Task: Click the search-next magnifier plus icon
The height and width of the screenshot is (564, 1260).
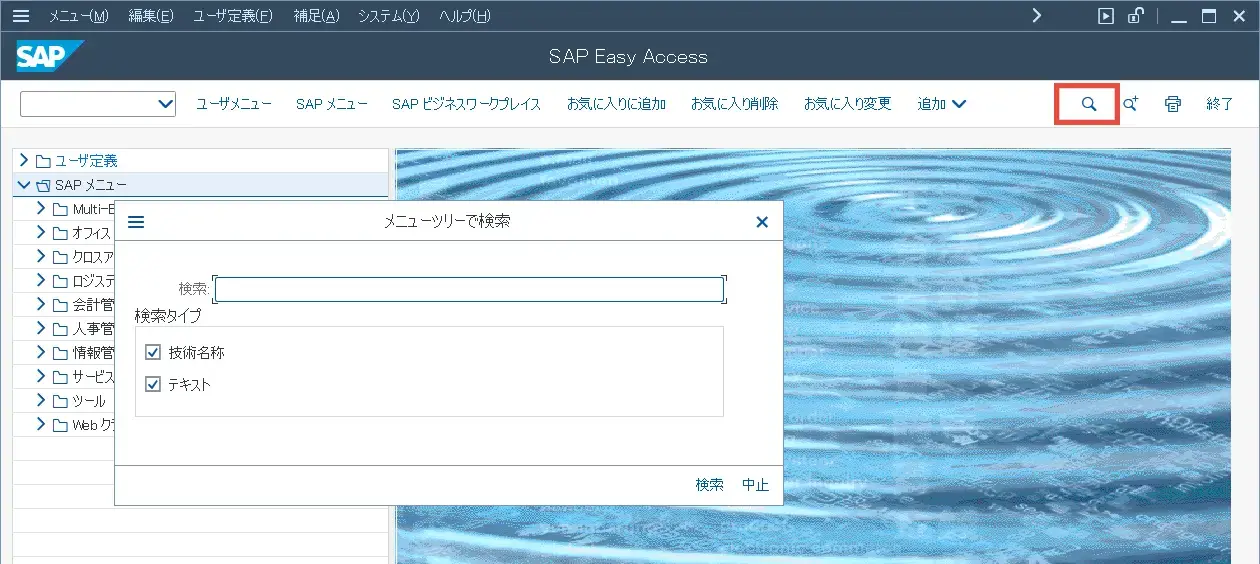Action: point(1130,104)
